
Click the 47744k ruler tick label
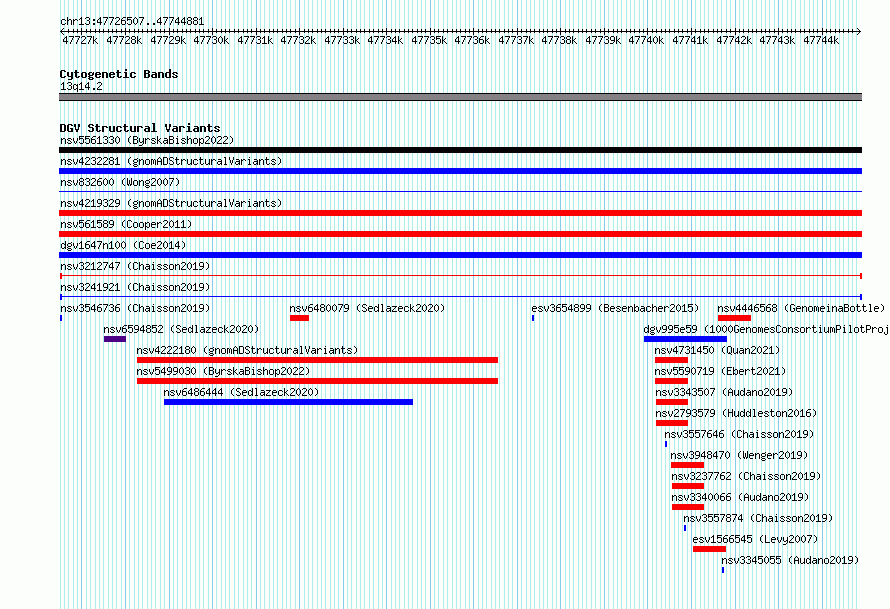point(821,40)
